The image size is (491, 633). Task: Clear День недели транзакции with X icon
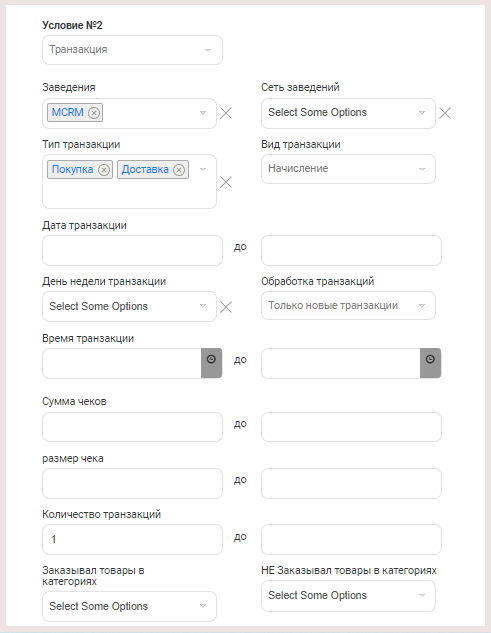pos(226,307)
